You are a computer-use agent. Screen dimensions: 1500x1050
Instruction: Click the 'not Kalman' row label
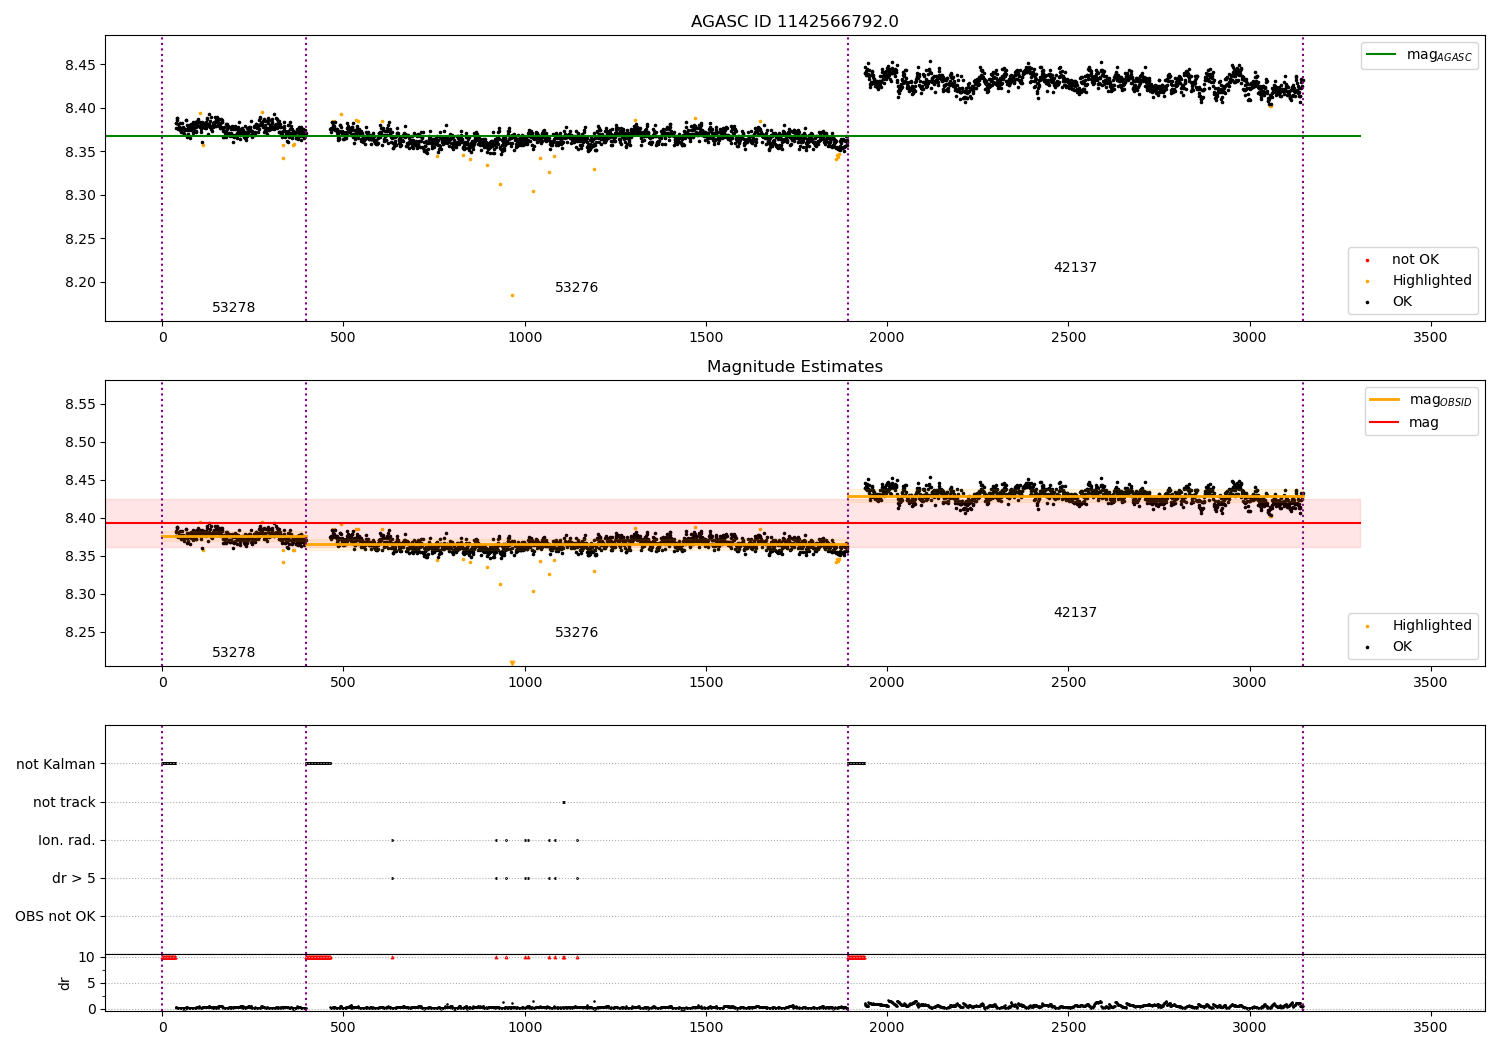tap(56, 765)
